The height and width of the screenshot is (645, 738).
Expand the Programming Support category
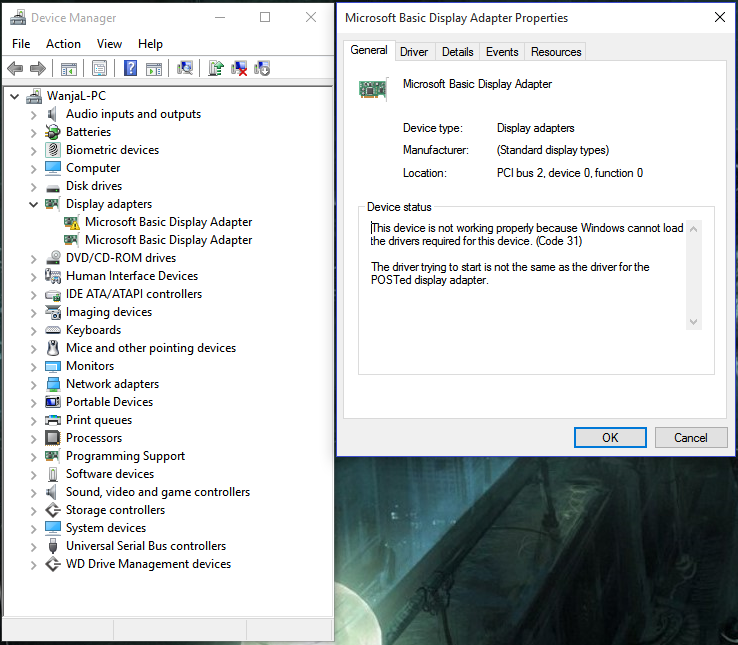coord(33,457)
